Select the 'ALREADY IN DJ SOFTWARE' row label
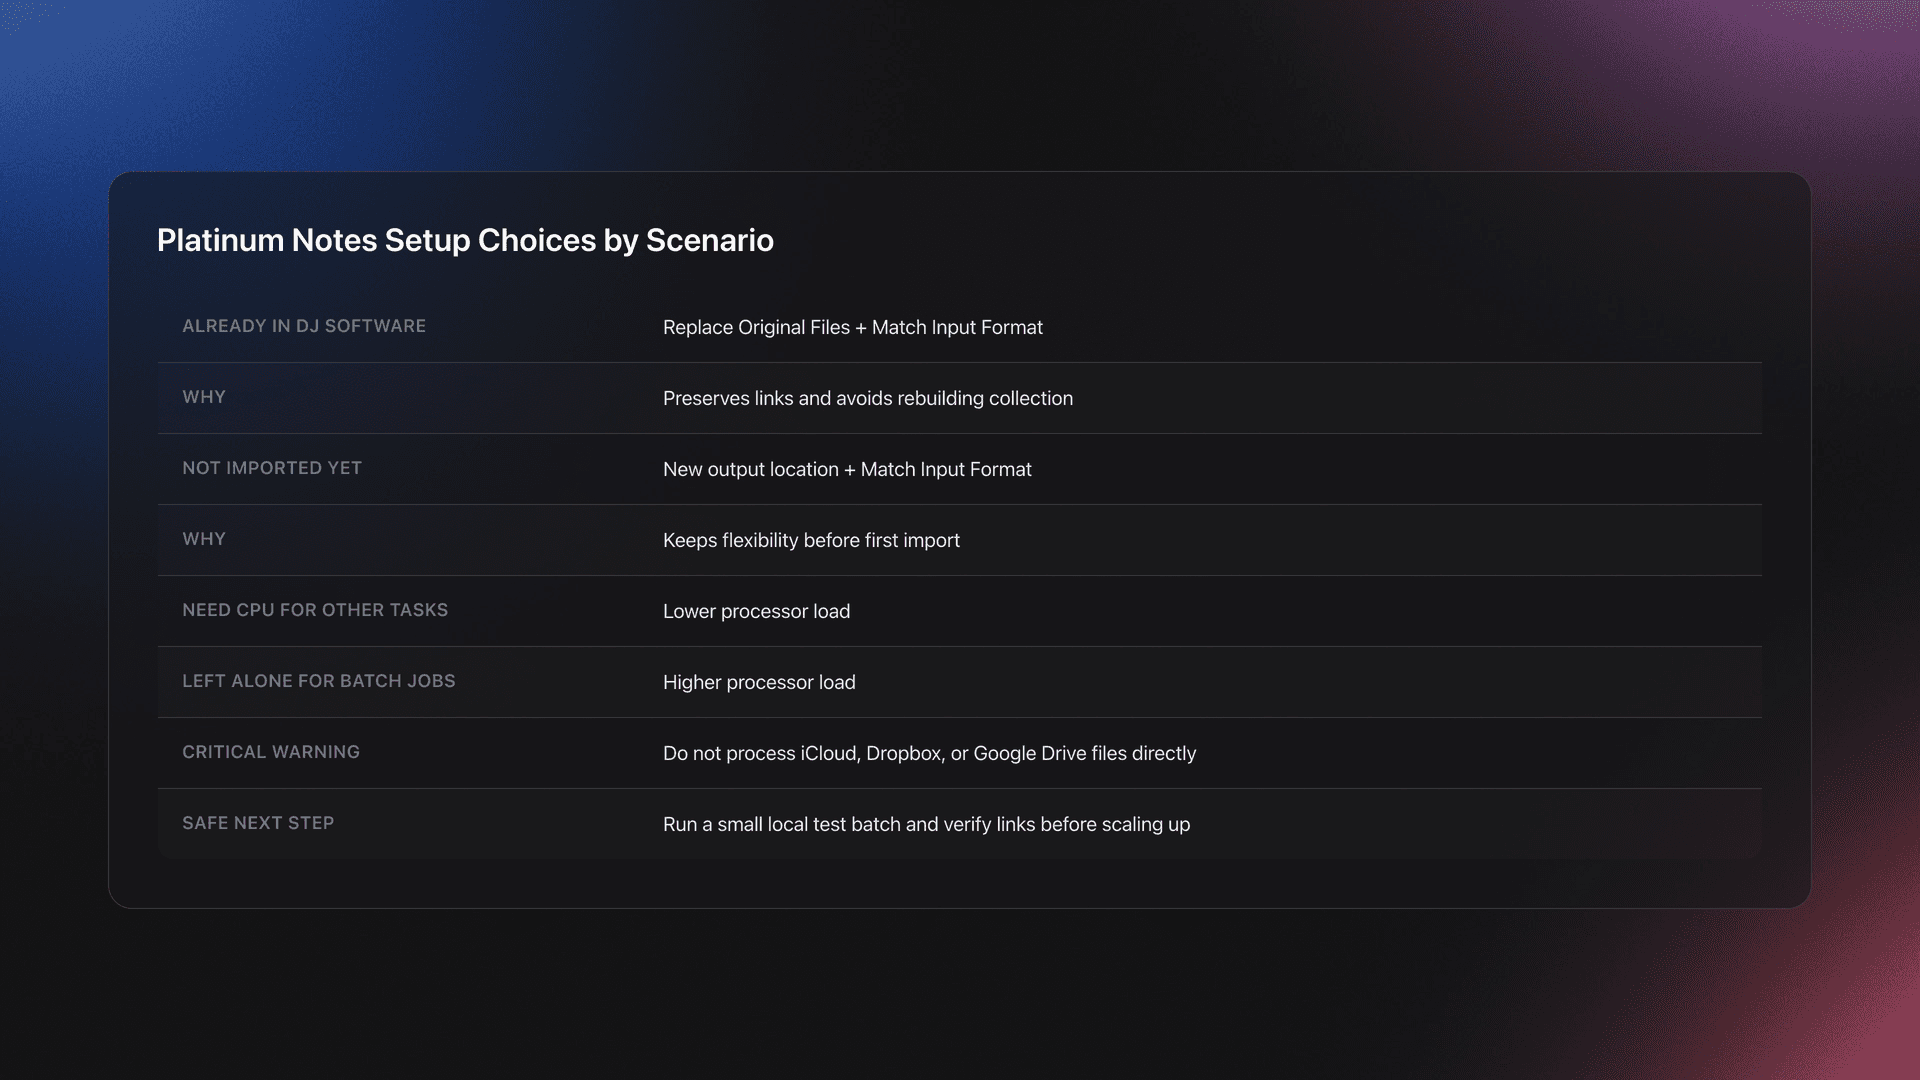Viewport: 1920px width, 1080px height. coord(304,326)
